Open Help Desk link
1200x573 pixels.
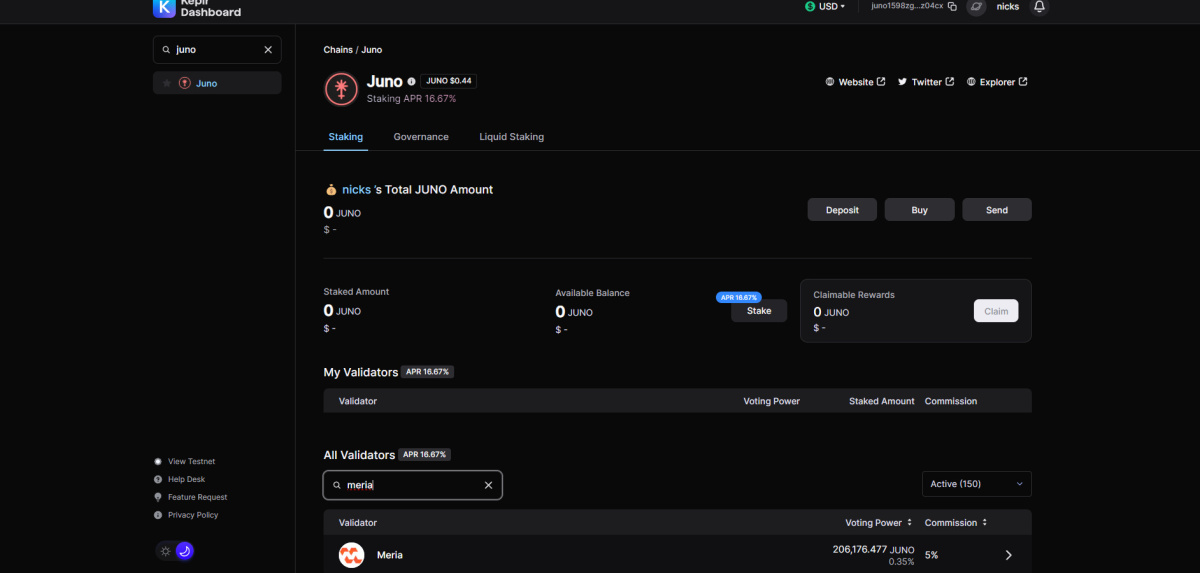point(186,479)
